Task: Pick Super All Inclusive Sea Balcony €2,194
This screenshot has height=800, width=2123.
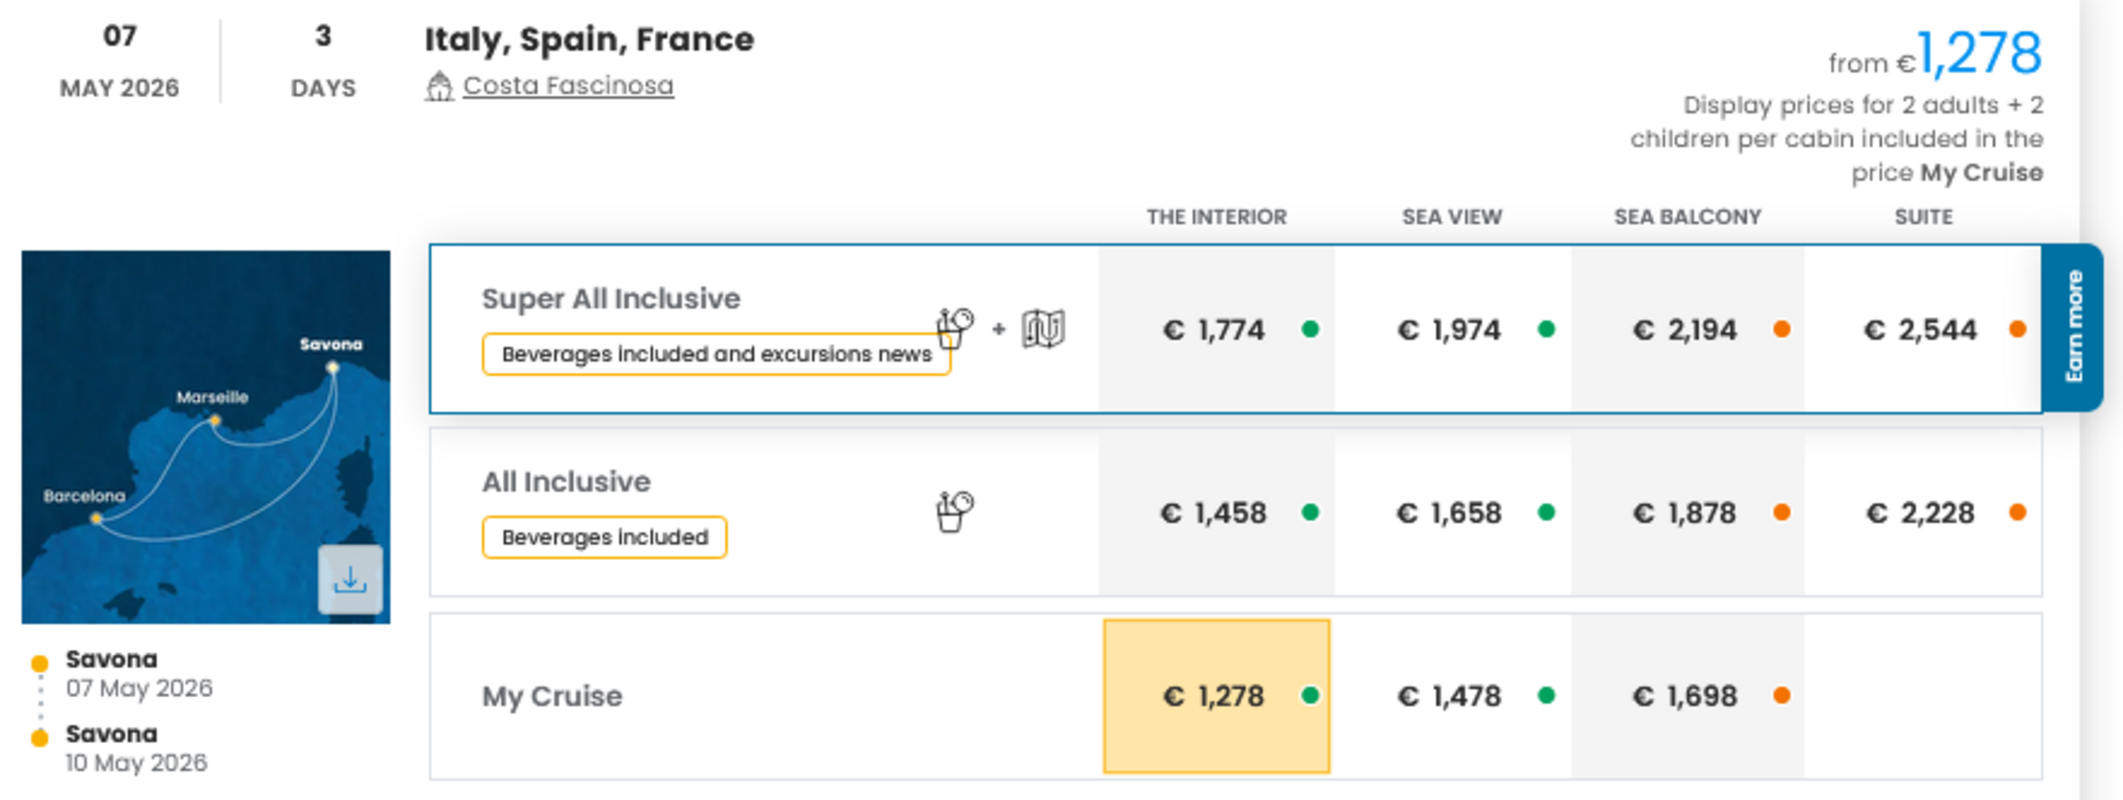Action: (x=1687, y=329)
